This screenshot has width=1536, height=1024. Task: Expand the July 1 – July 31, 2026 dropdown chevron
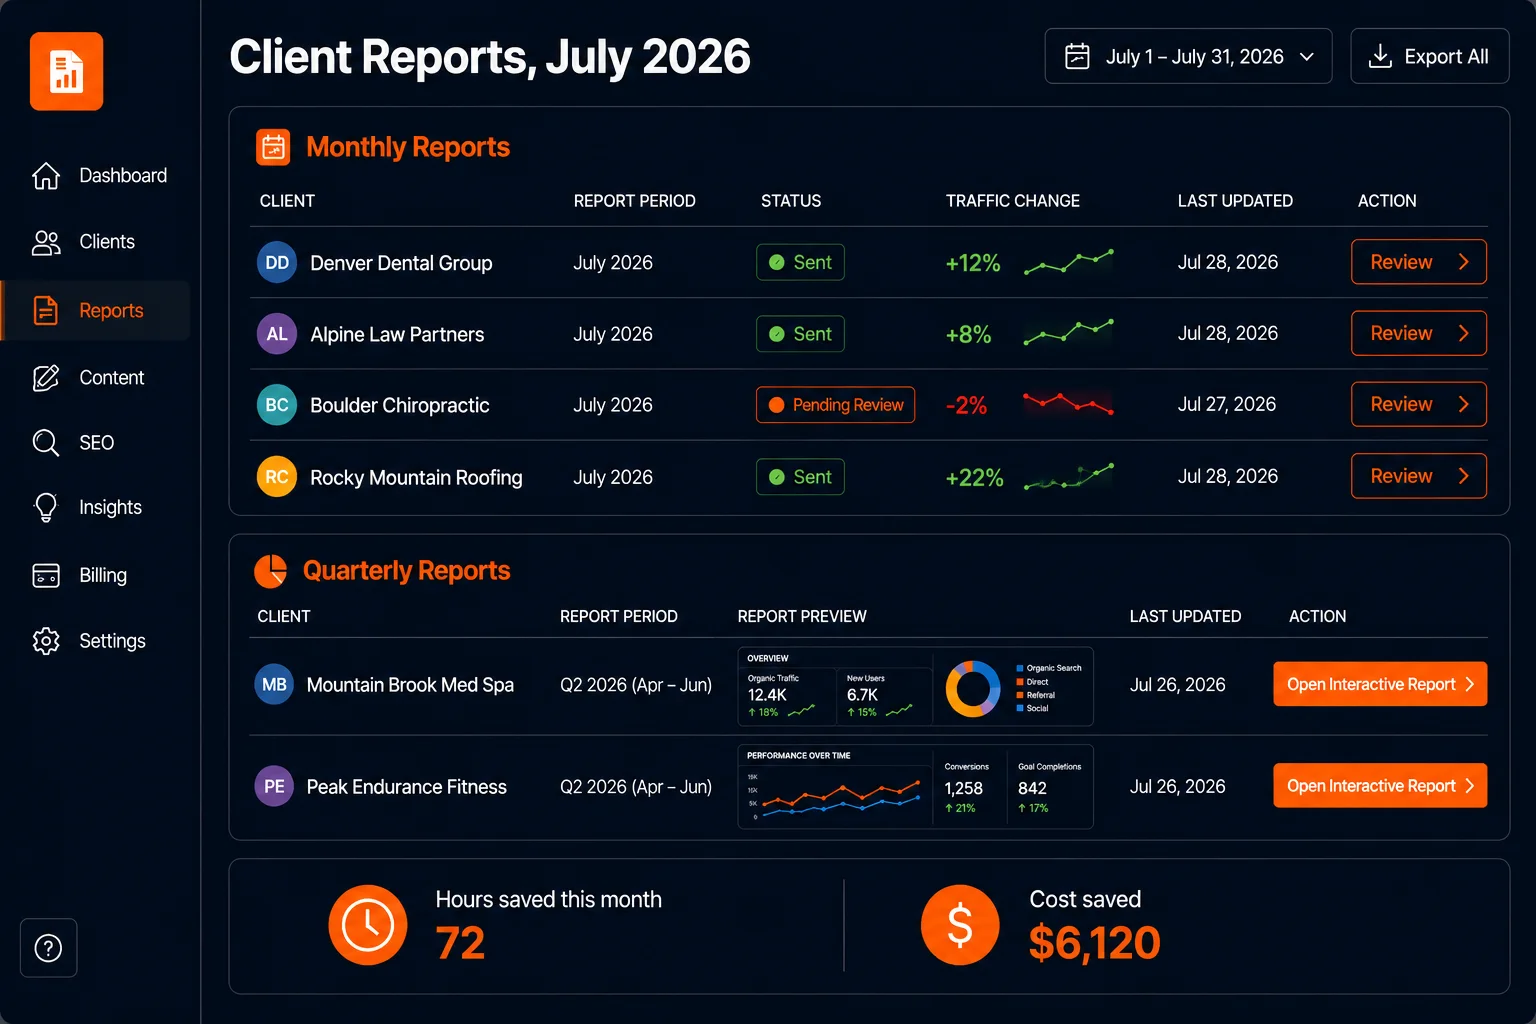[1306, 57]
